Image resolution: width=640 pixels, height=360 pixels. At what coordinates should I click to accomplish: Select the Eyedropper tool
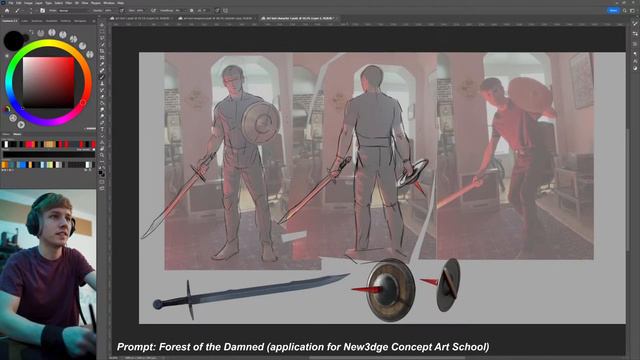[x=102, y=64]
